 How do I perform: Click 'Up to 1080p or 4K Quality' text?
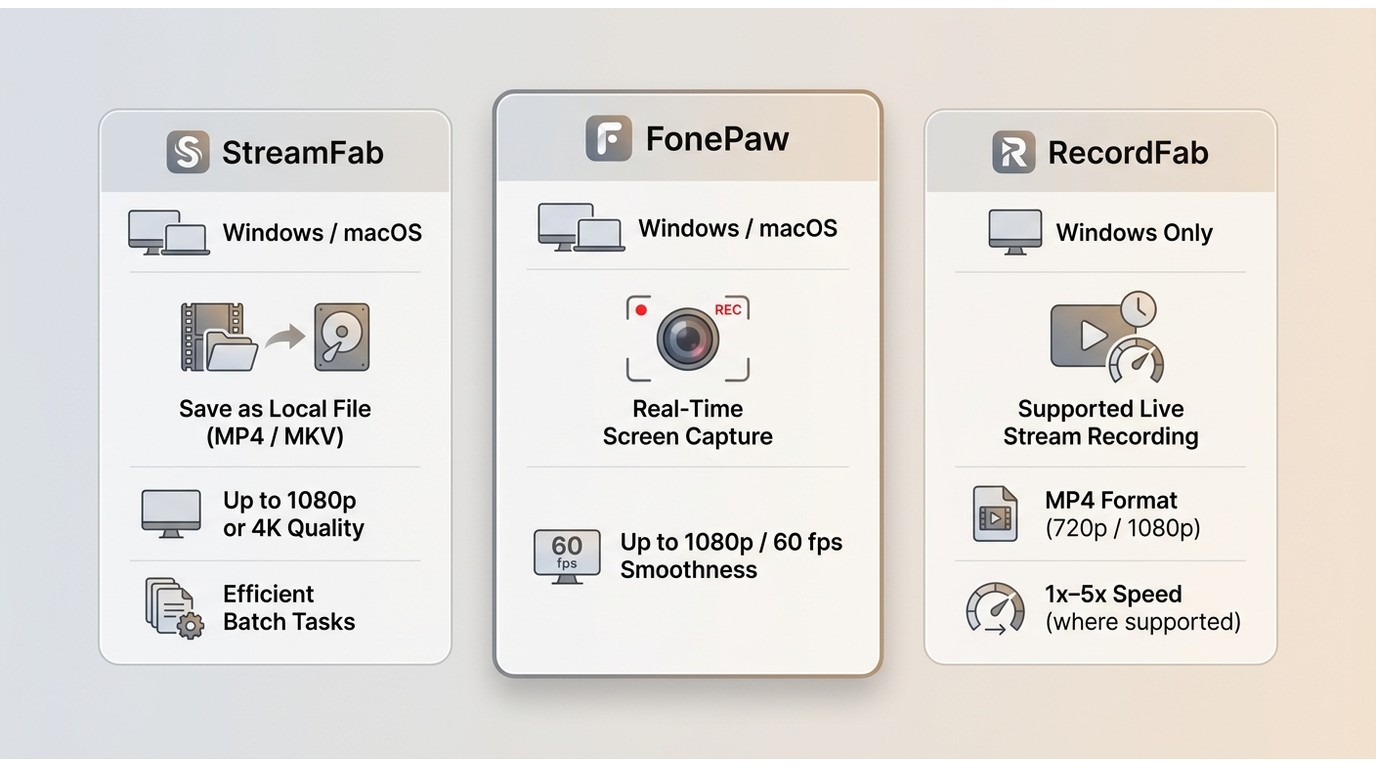tap(293, 514)
